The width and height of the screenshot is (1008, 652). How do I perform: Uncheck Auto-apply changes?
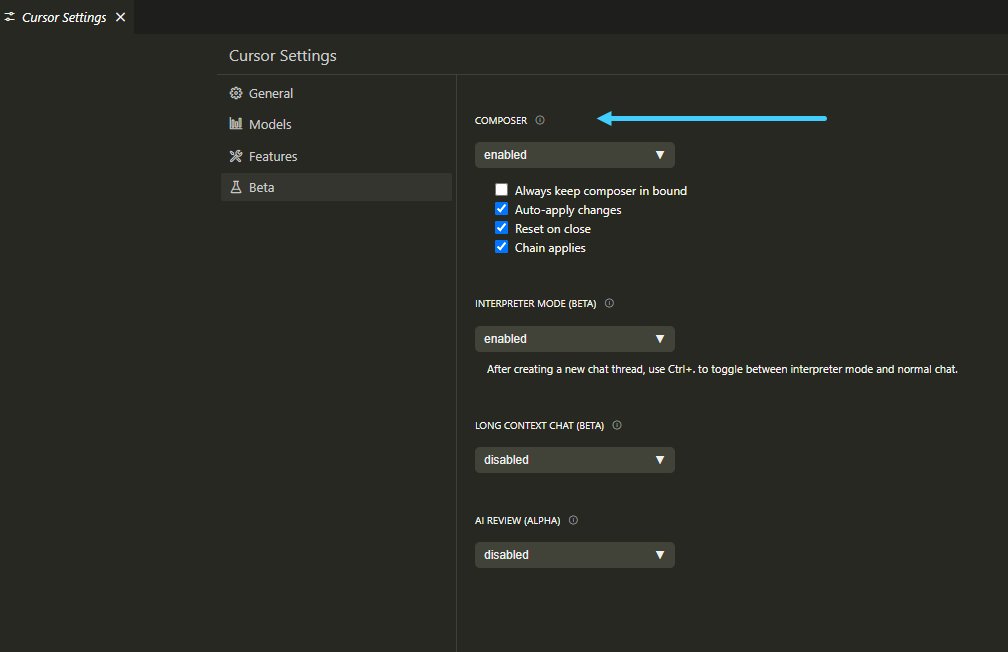(501, 209)
